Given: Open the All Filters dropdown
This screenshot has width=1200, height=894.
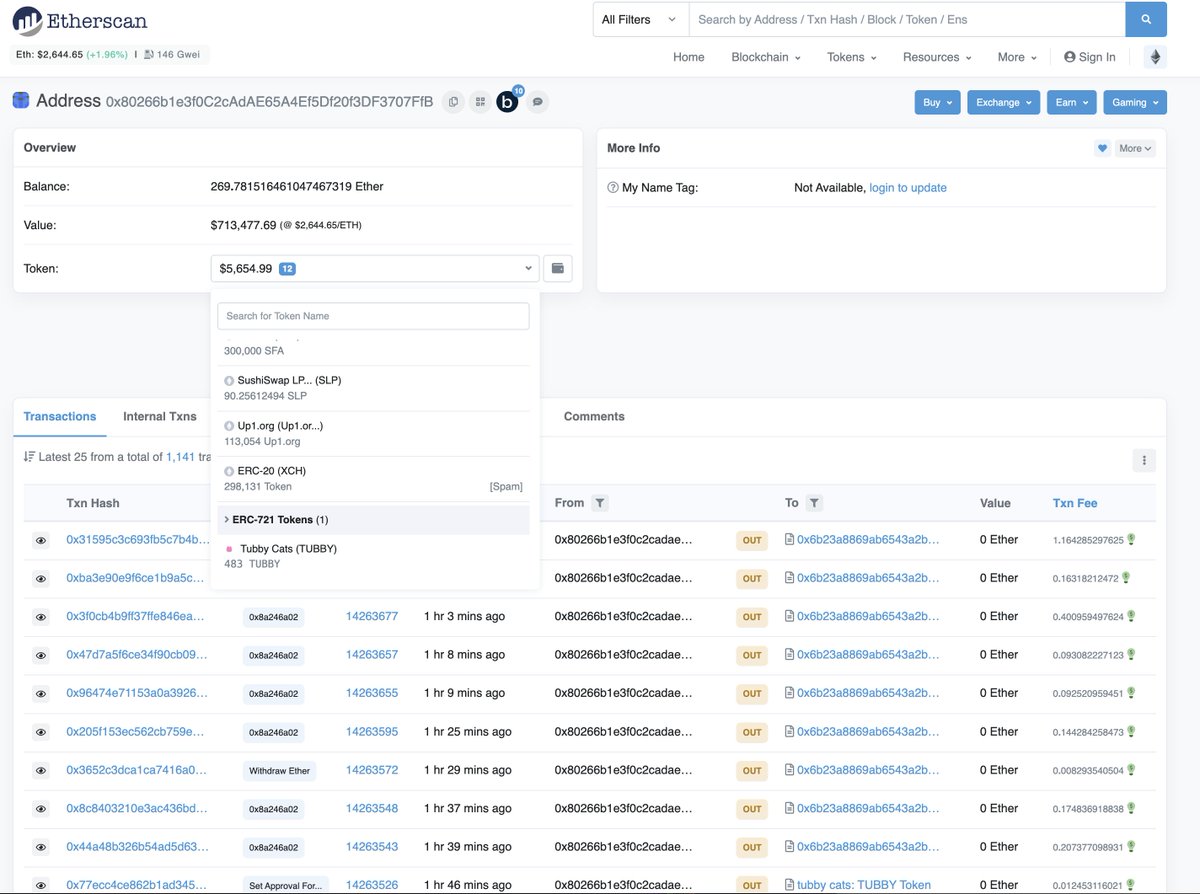Looking at the screenshot, I should click(640, 19).
